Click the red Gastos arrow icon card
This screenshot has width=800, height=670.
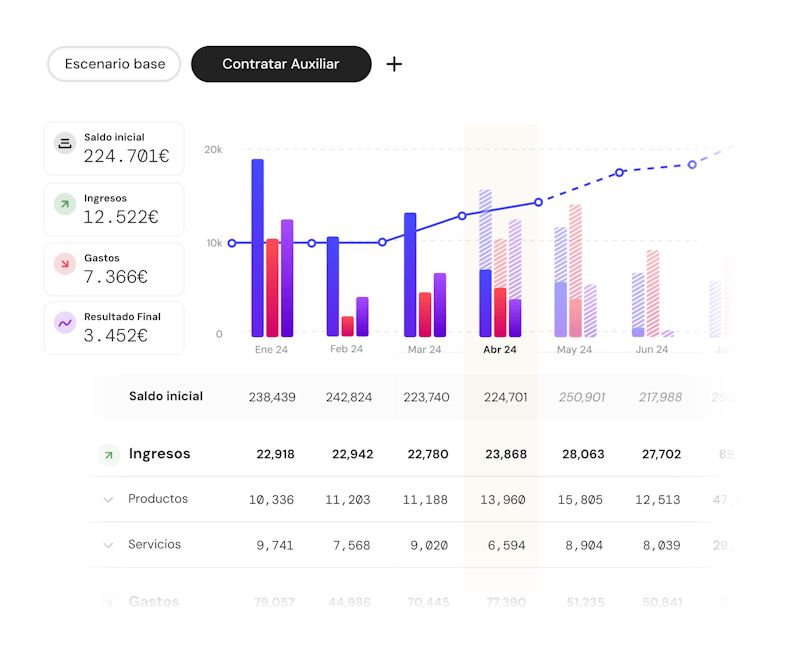[65, 265]
